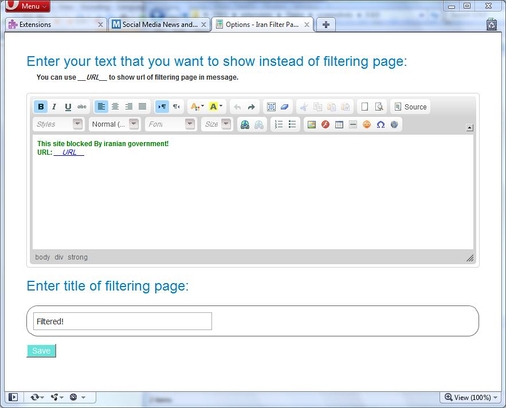Paste as plain text
This screenshot has width=506, height=408.
(x=345, y=107)
